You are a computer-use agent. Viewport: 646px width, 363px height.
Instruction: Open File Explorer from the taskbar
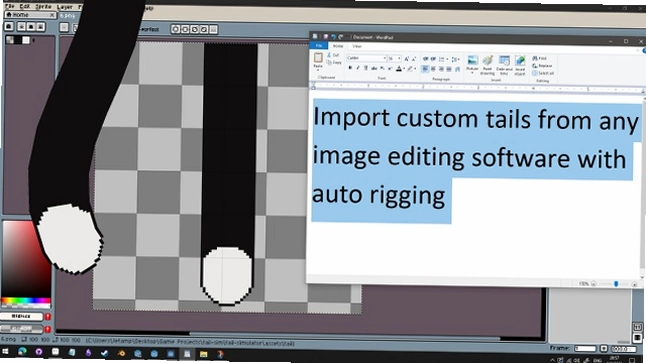pos(204,354)
